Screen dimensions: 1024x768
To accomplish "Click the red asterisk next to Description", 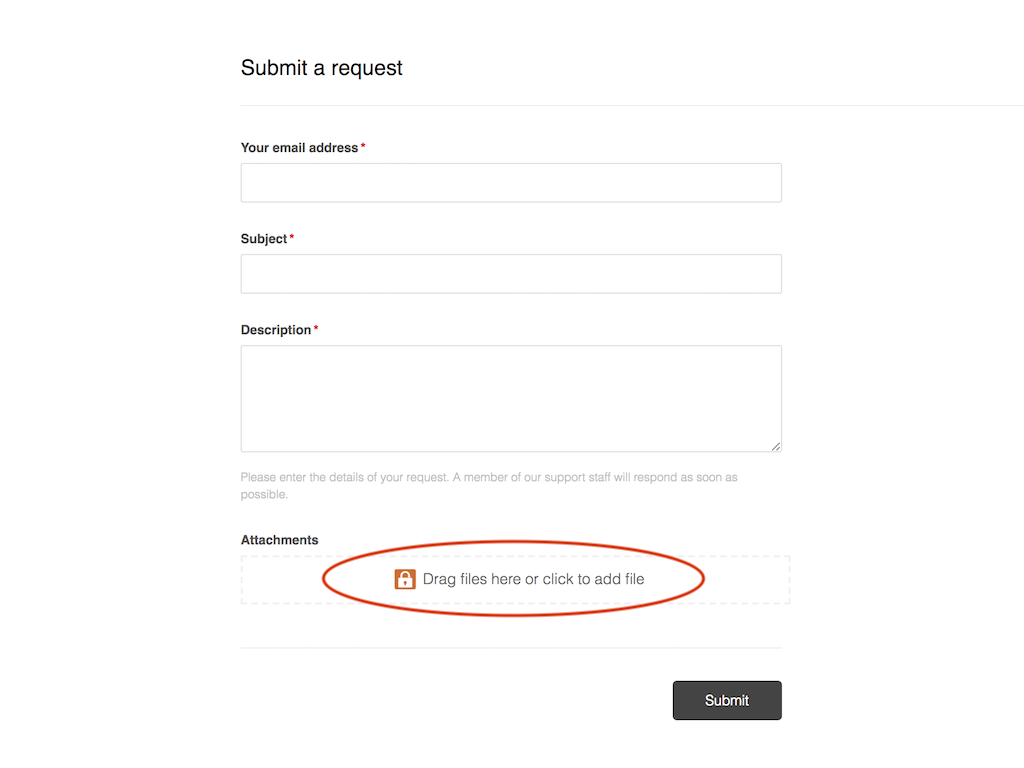I will (x=316, y=330).
